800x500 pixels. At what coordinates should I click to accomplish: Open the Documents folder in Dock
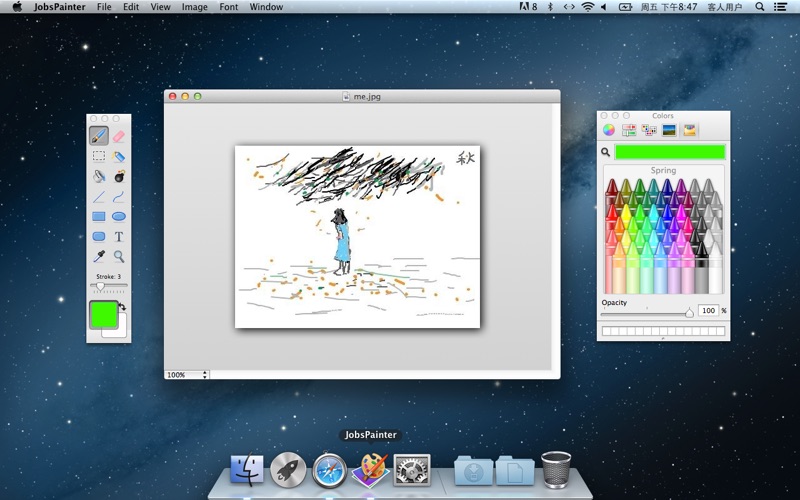tap(515, 471)
